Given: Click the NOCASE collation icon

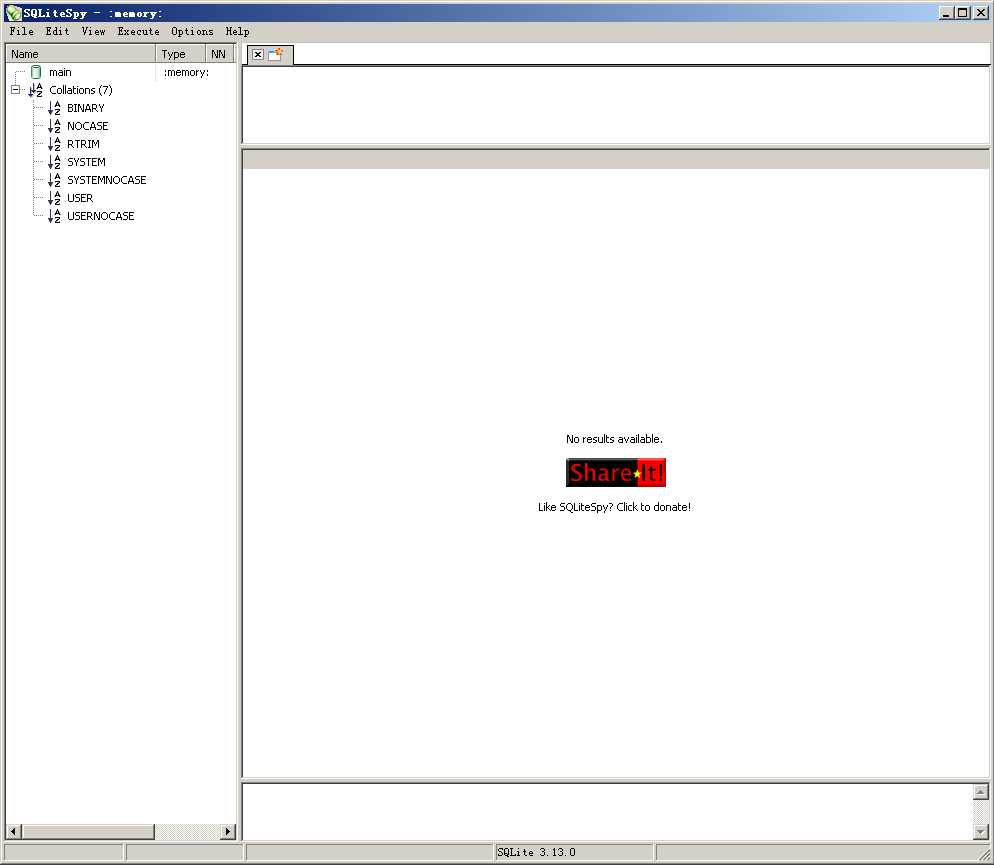Looking at the screenshot, I should tap(55, 126).
